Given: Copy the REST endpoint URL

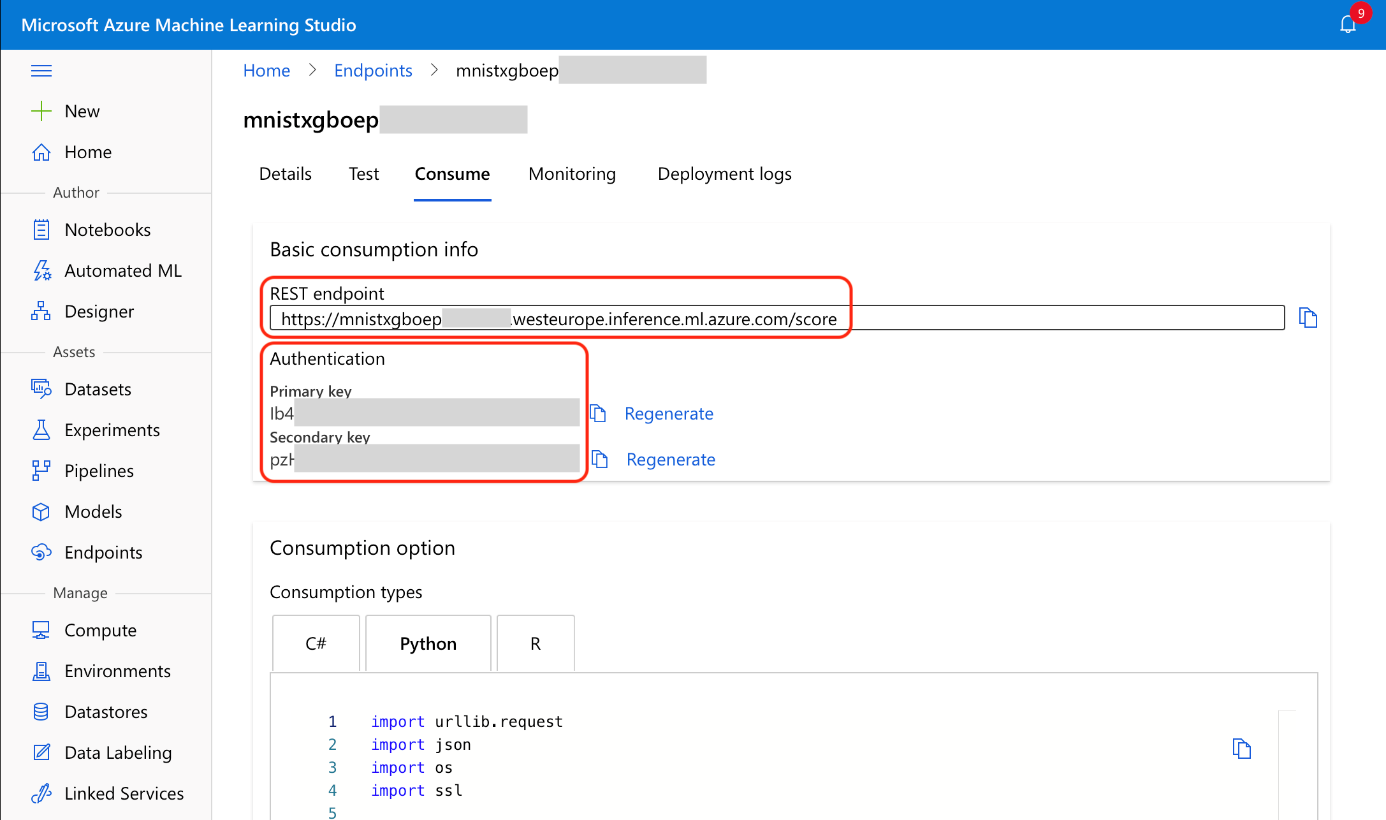Looking at the screenshot, I should 1308,318.
